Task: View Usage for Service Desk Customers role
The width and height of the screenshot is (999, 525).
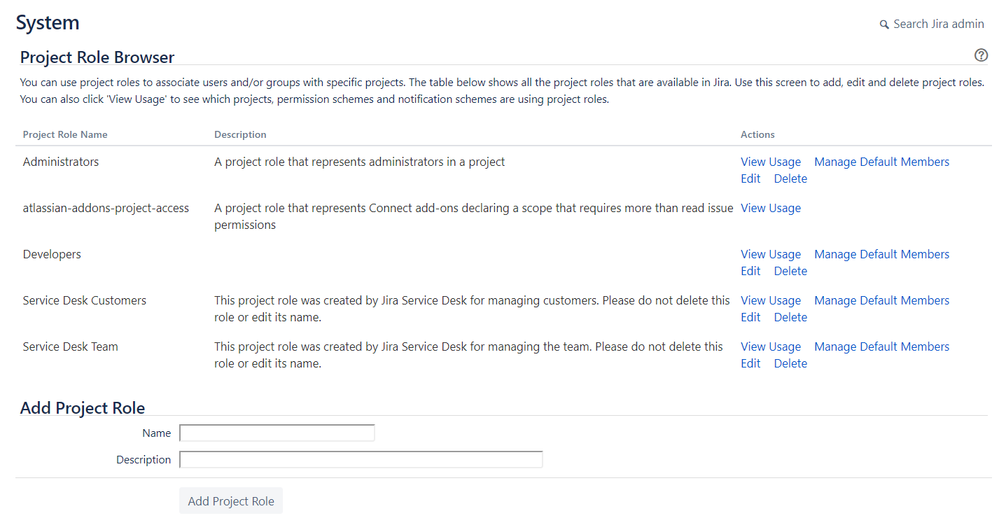Action: 770,301
